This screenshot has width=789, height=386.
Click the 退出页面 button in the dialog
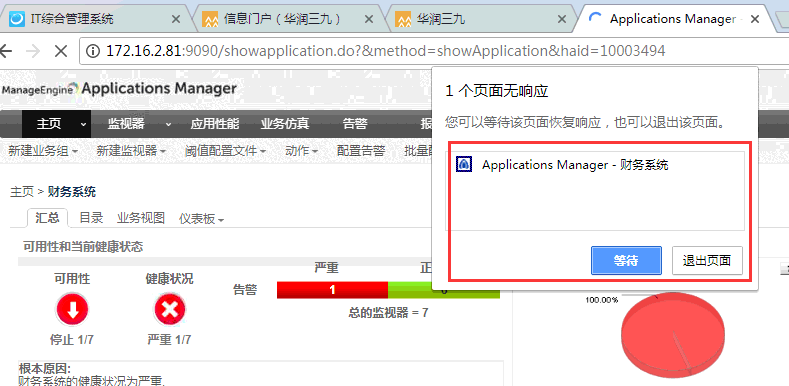(x=707, y=261)
